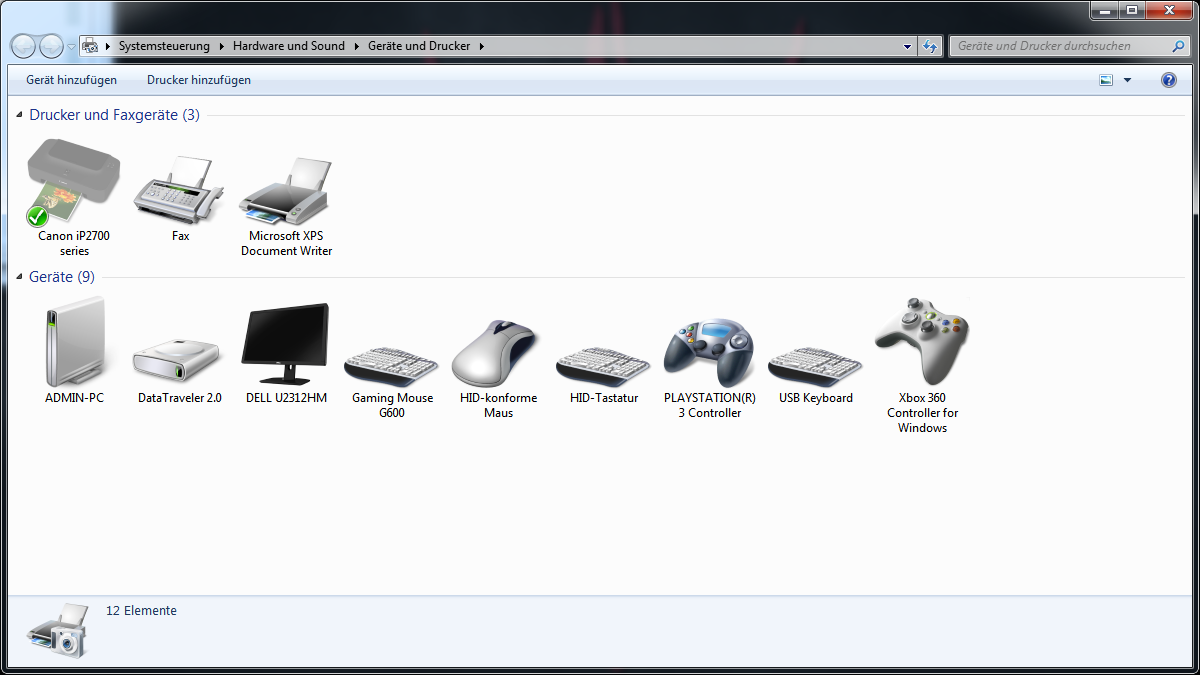1200x675 pixels.
Task: Collapse the Geräte (9) group
Action: click(20, 278)
